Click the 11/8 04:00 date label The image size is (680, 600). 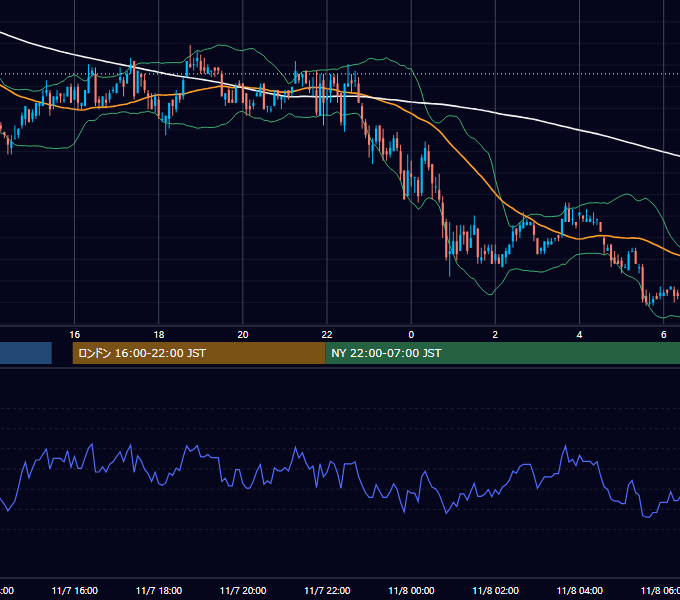coord(579,590)
